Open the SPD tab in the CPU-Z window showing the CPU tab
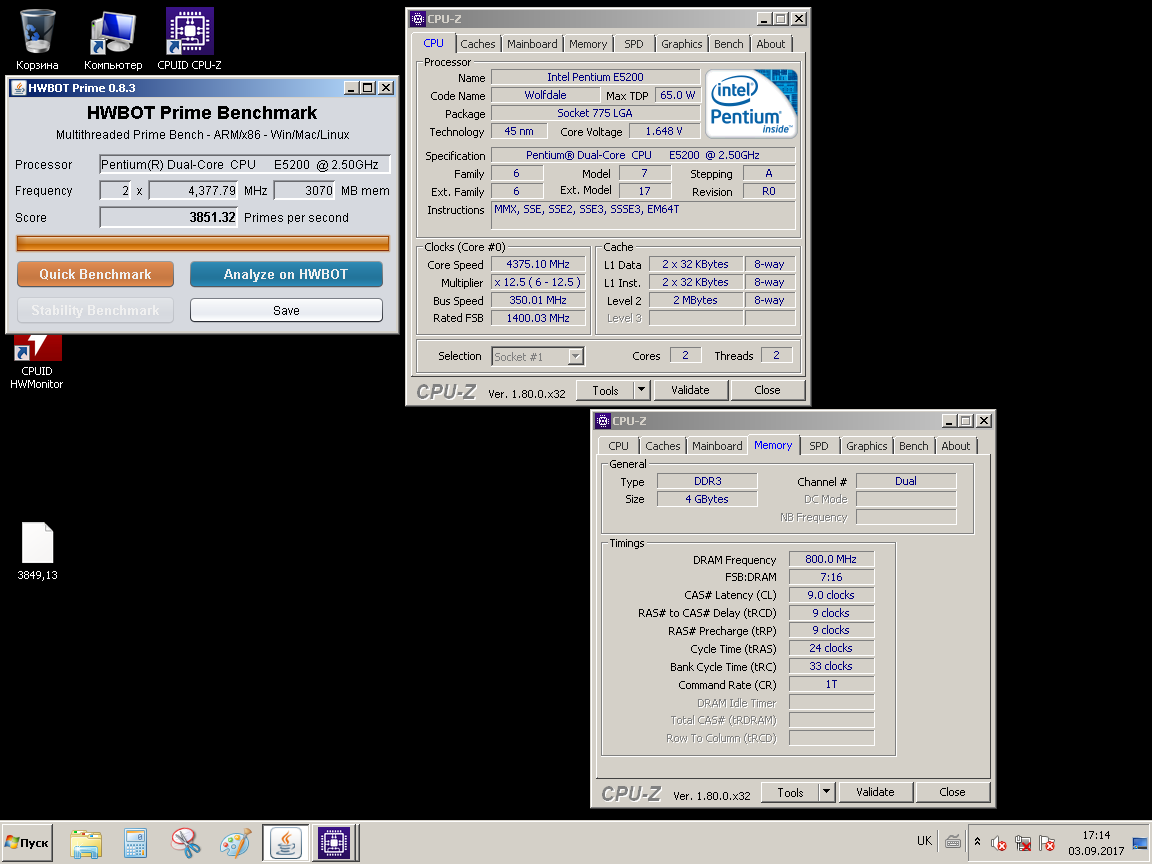The image size is (1152, 864). click(633, 44)
